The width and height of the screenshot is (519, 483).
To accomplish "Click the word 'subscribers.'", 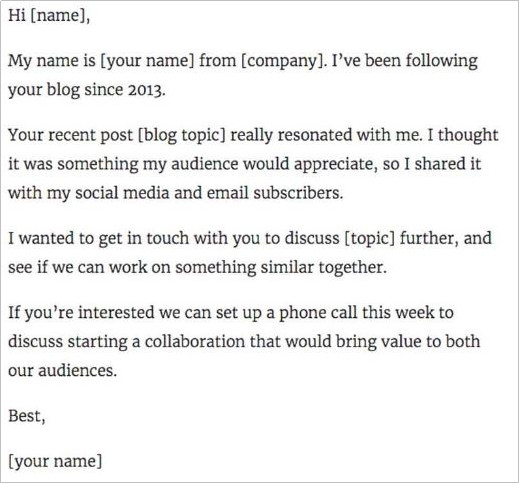I will (298, 193).
